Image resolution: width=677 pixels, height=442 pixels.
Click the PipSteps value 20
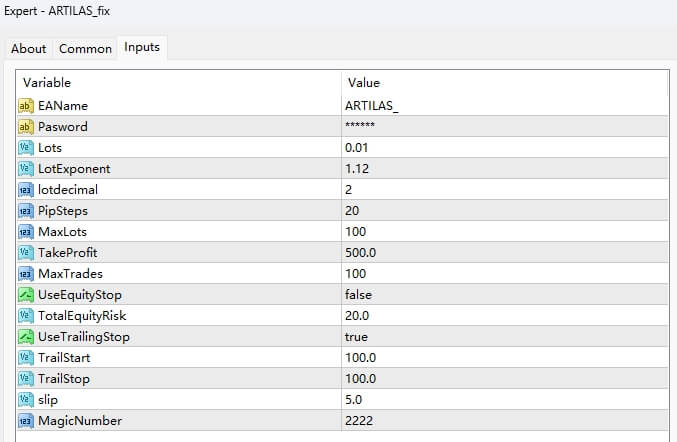click(x=352, y=210)
